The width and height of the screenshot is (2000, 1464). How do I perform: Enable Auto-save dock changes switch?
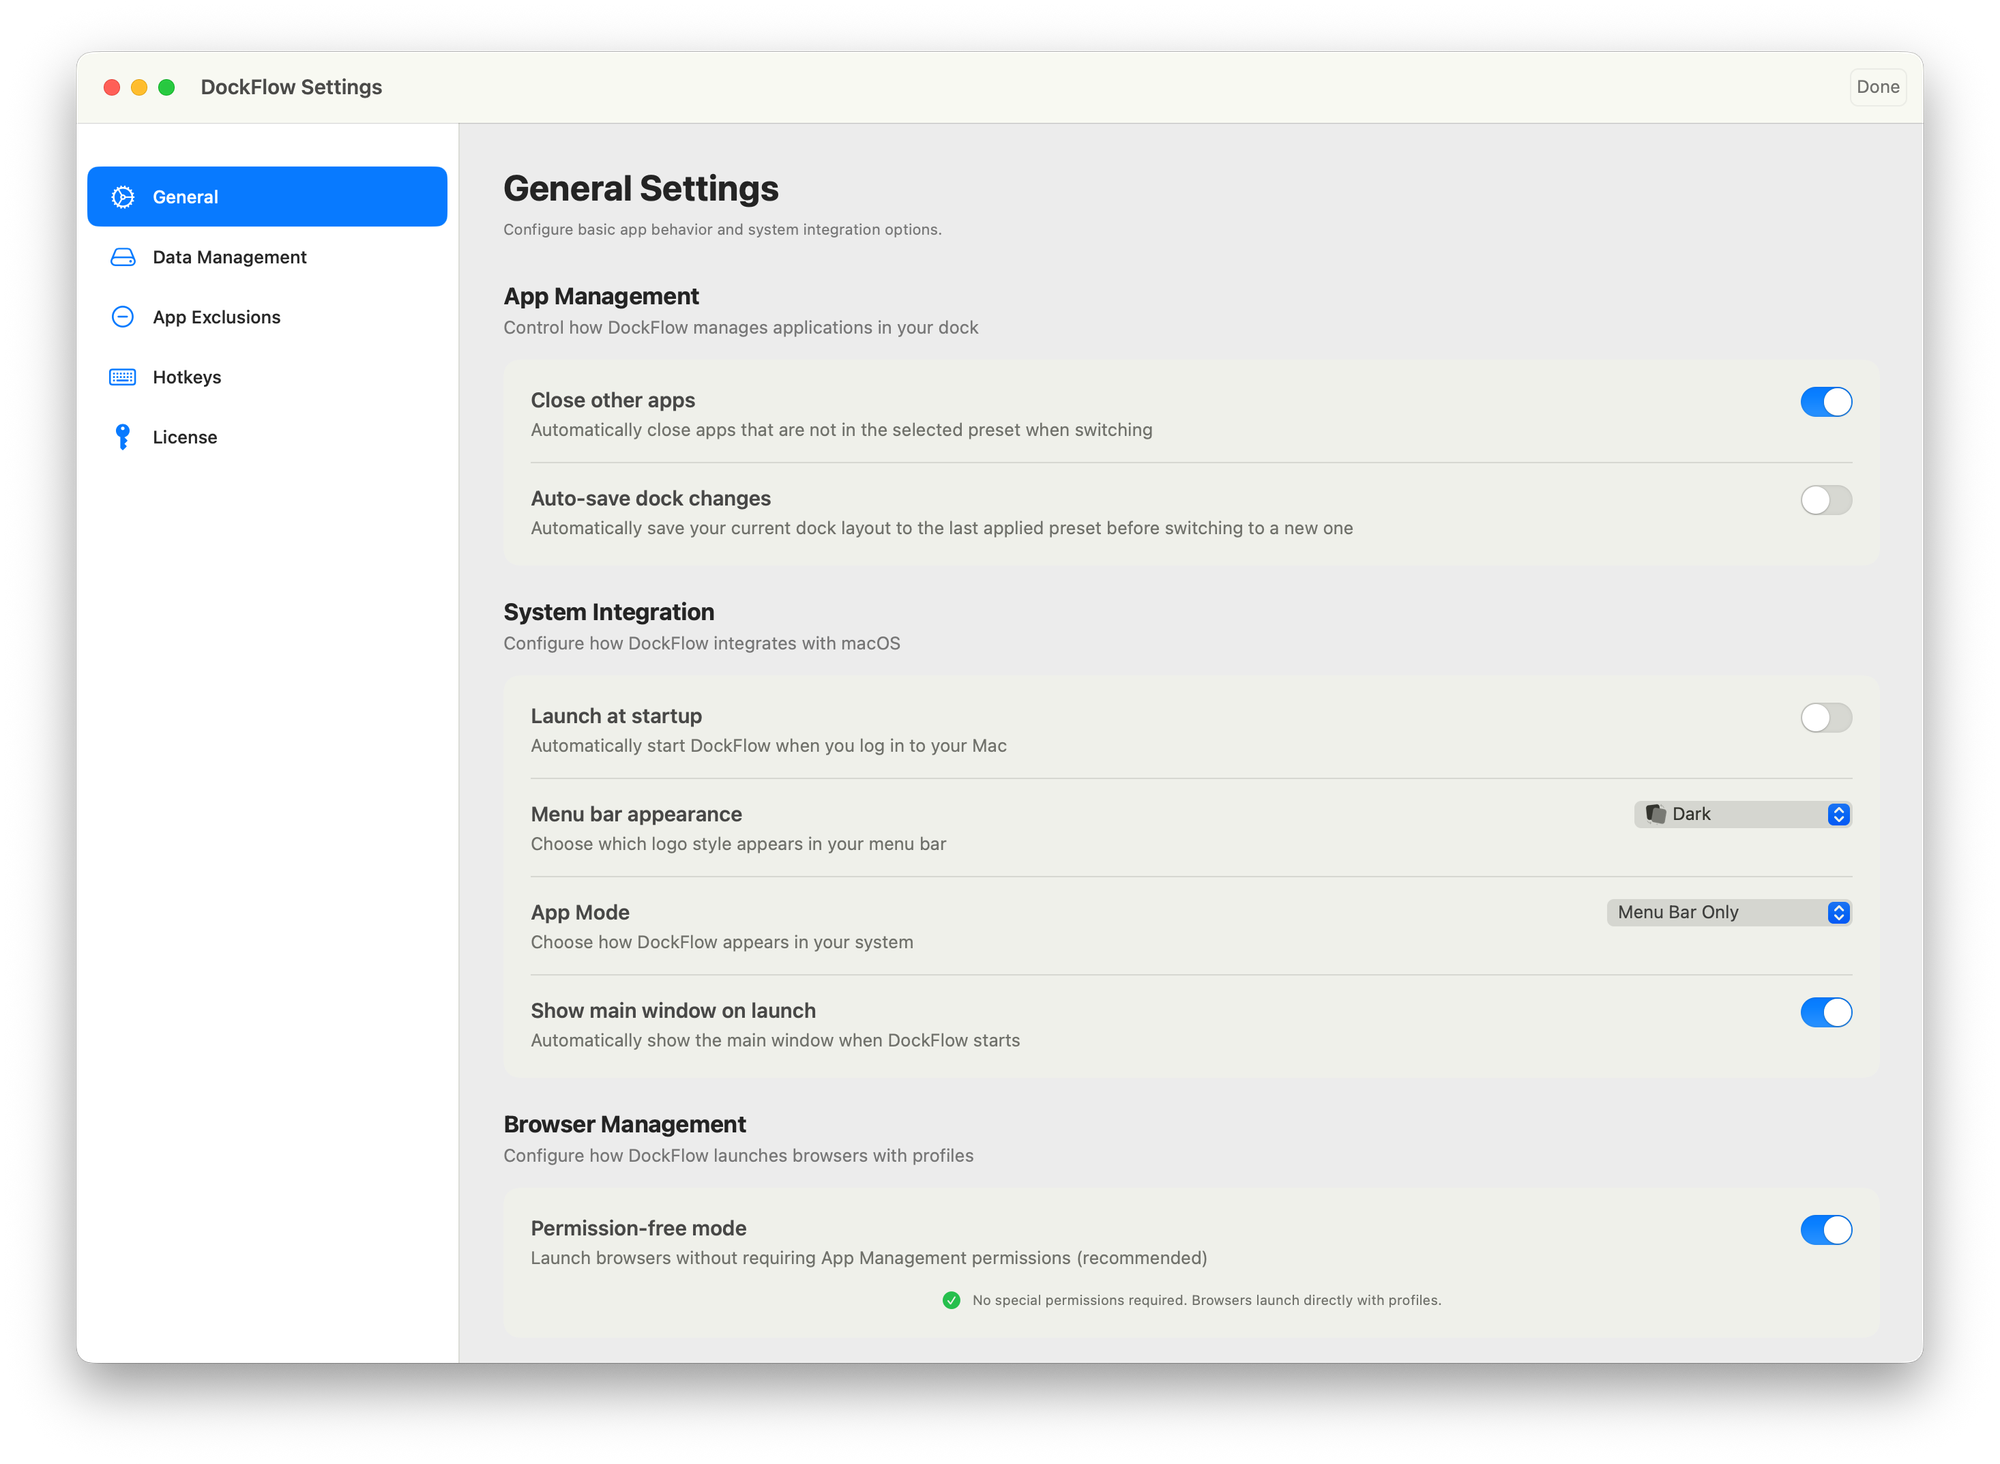[x=1826, y=500]
